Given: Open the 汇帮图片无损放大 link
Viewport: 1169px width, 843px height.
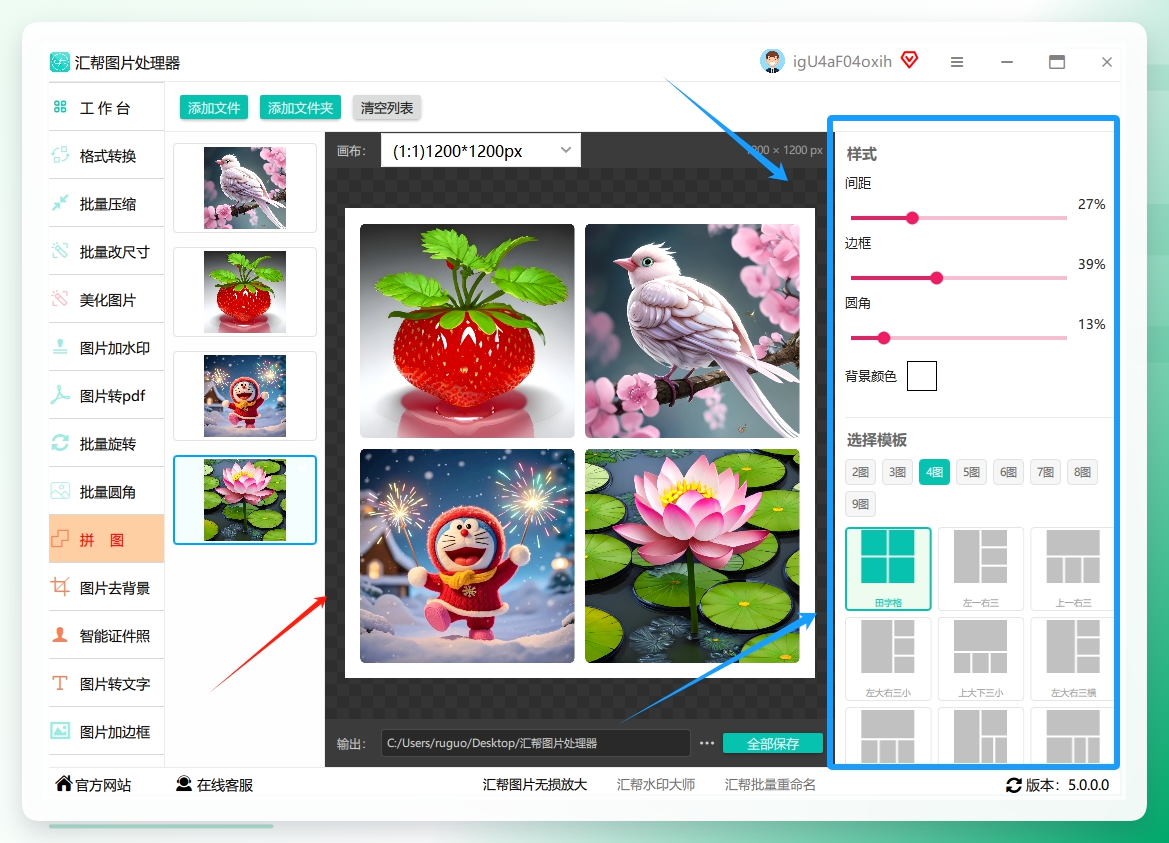Looking at the screenshot, I should click(535, 785).
